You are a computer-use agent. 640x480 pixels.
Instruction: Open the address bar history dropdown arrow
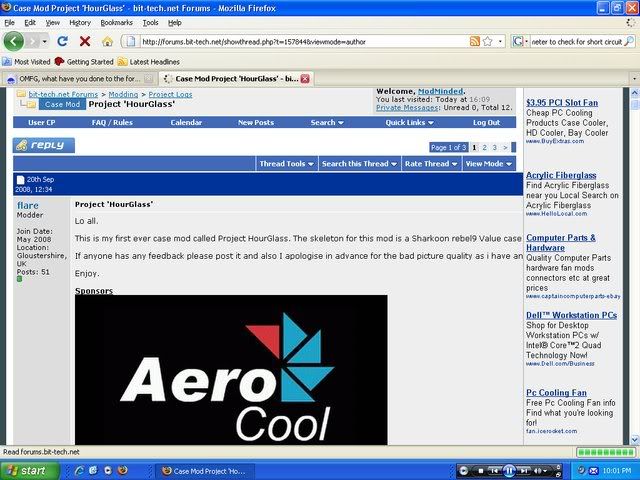coord(500,41)
